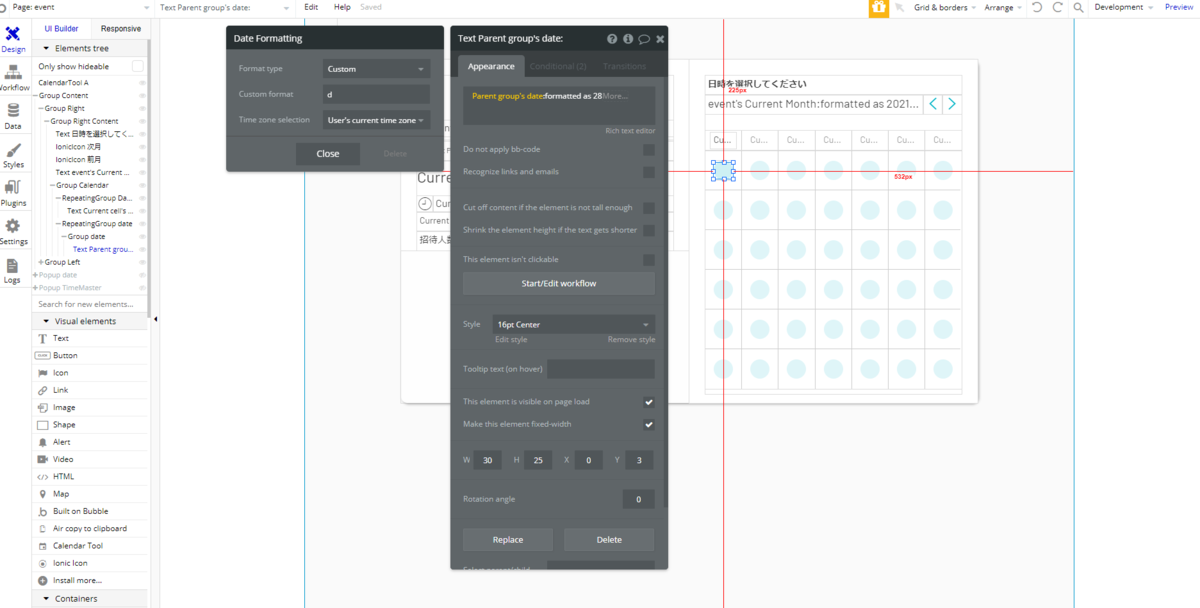Image resolution: width=1200 pixels, height=608 pixels.
Task: Click the info icon in property editor header
Action: pos(628,39)
